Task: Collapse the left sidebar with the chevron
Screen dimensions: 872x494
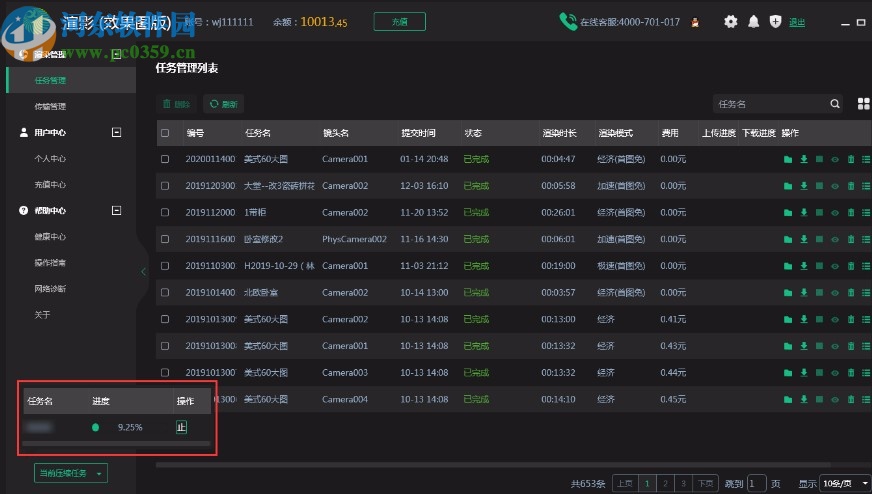Action: 143,271
